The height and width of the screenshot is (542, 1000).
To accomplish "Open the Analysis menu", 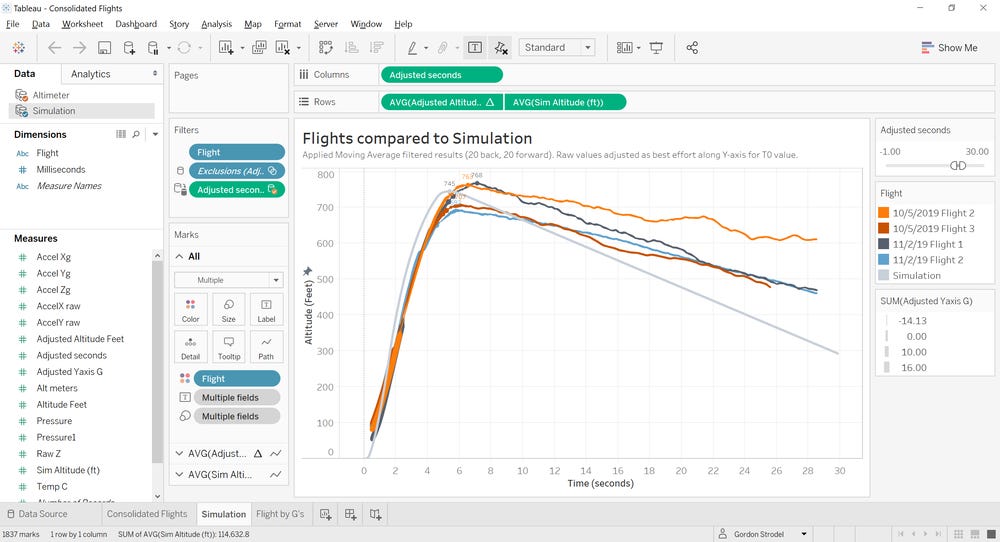I will (x=216, y=24).
